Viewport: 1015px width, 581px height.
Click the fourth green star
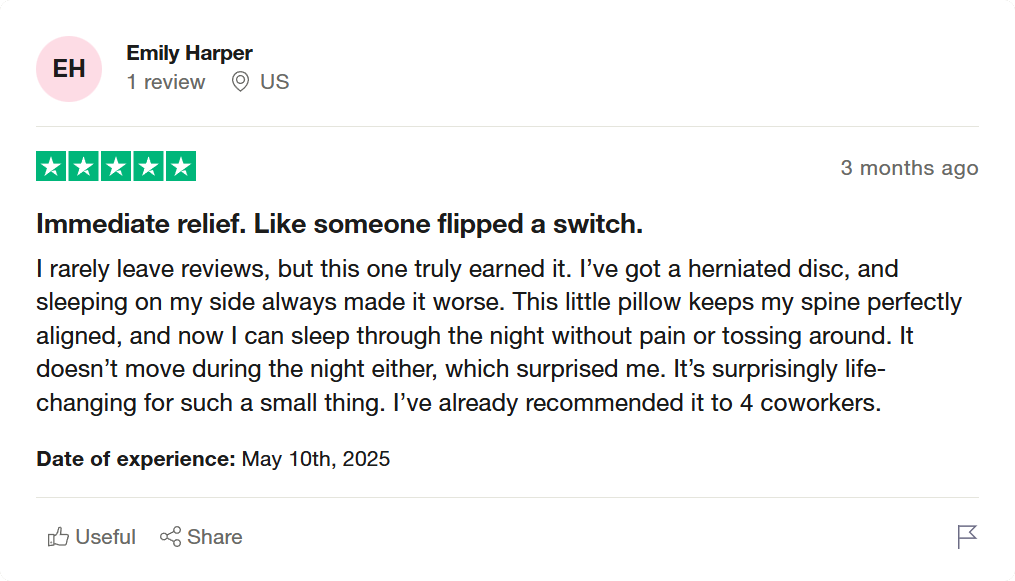point(148,167)
